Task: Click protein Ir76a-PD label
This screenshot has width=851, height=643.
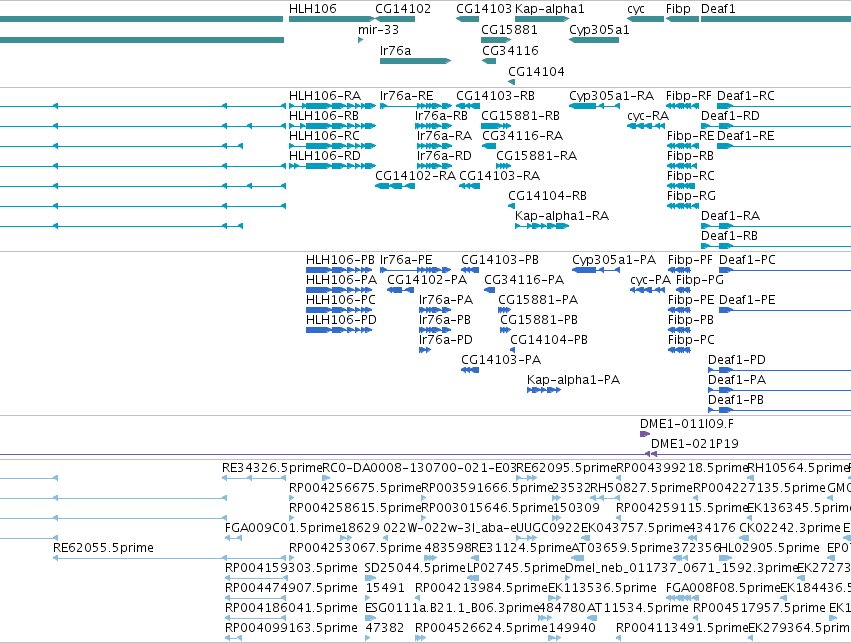Action: click(x=446, y=340)
